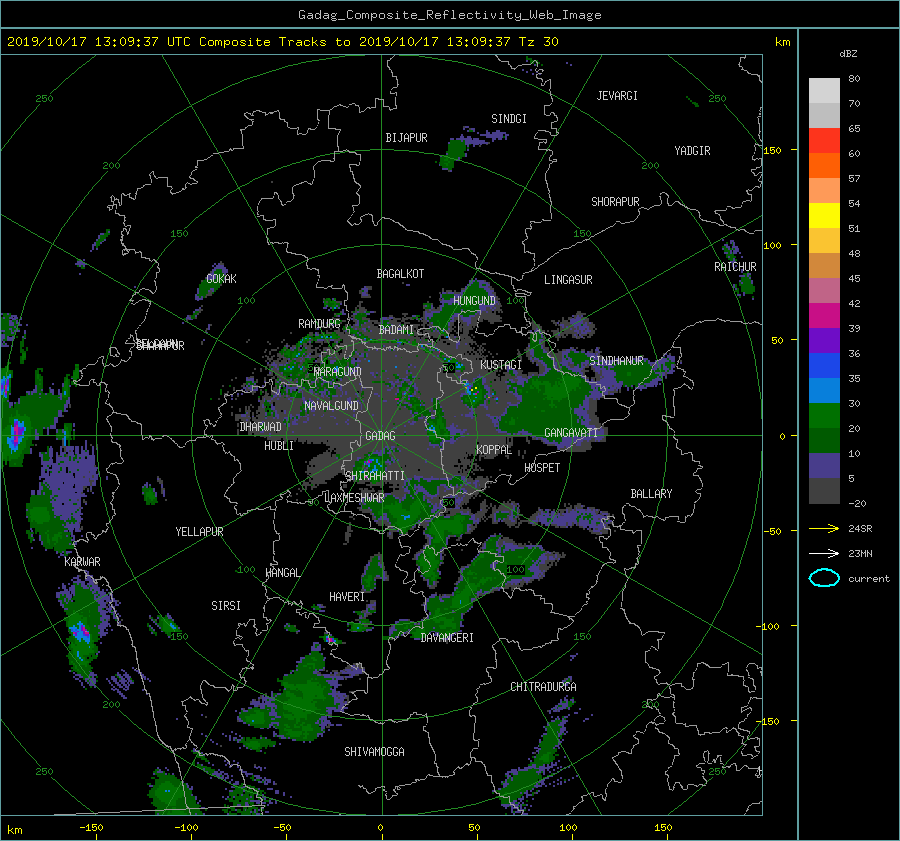
Task: Click the BIJAPUR city label
Action: (406, 138)
